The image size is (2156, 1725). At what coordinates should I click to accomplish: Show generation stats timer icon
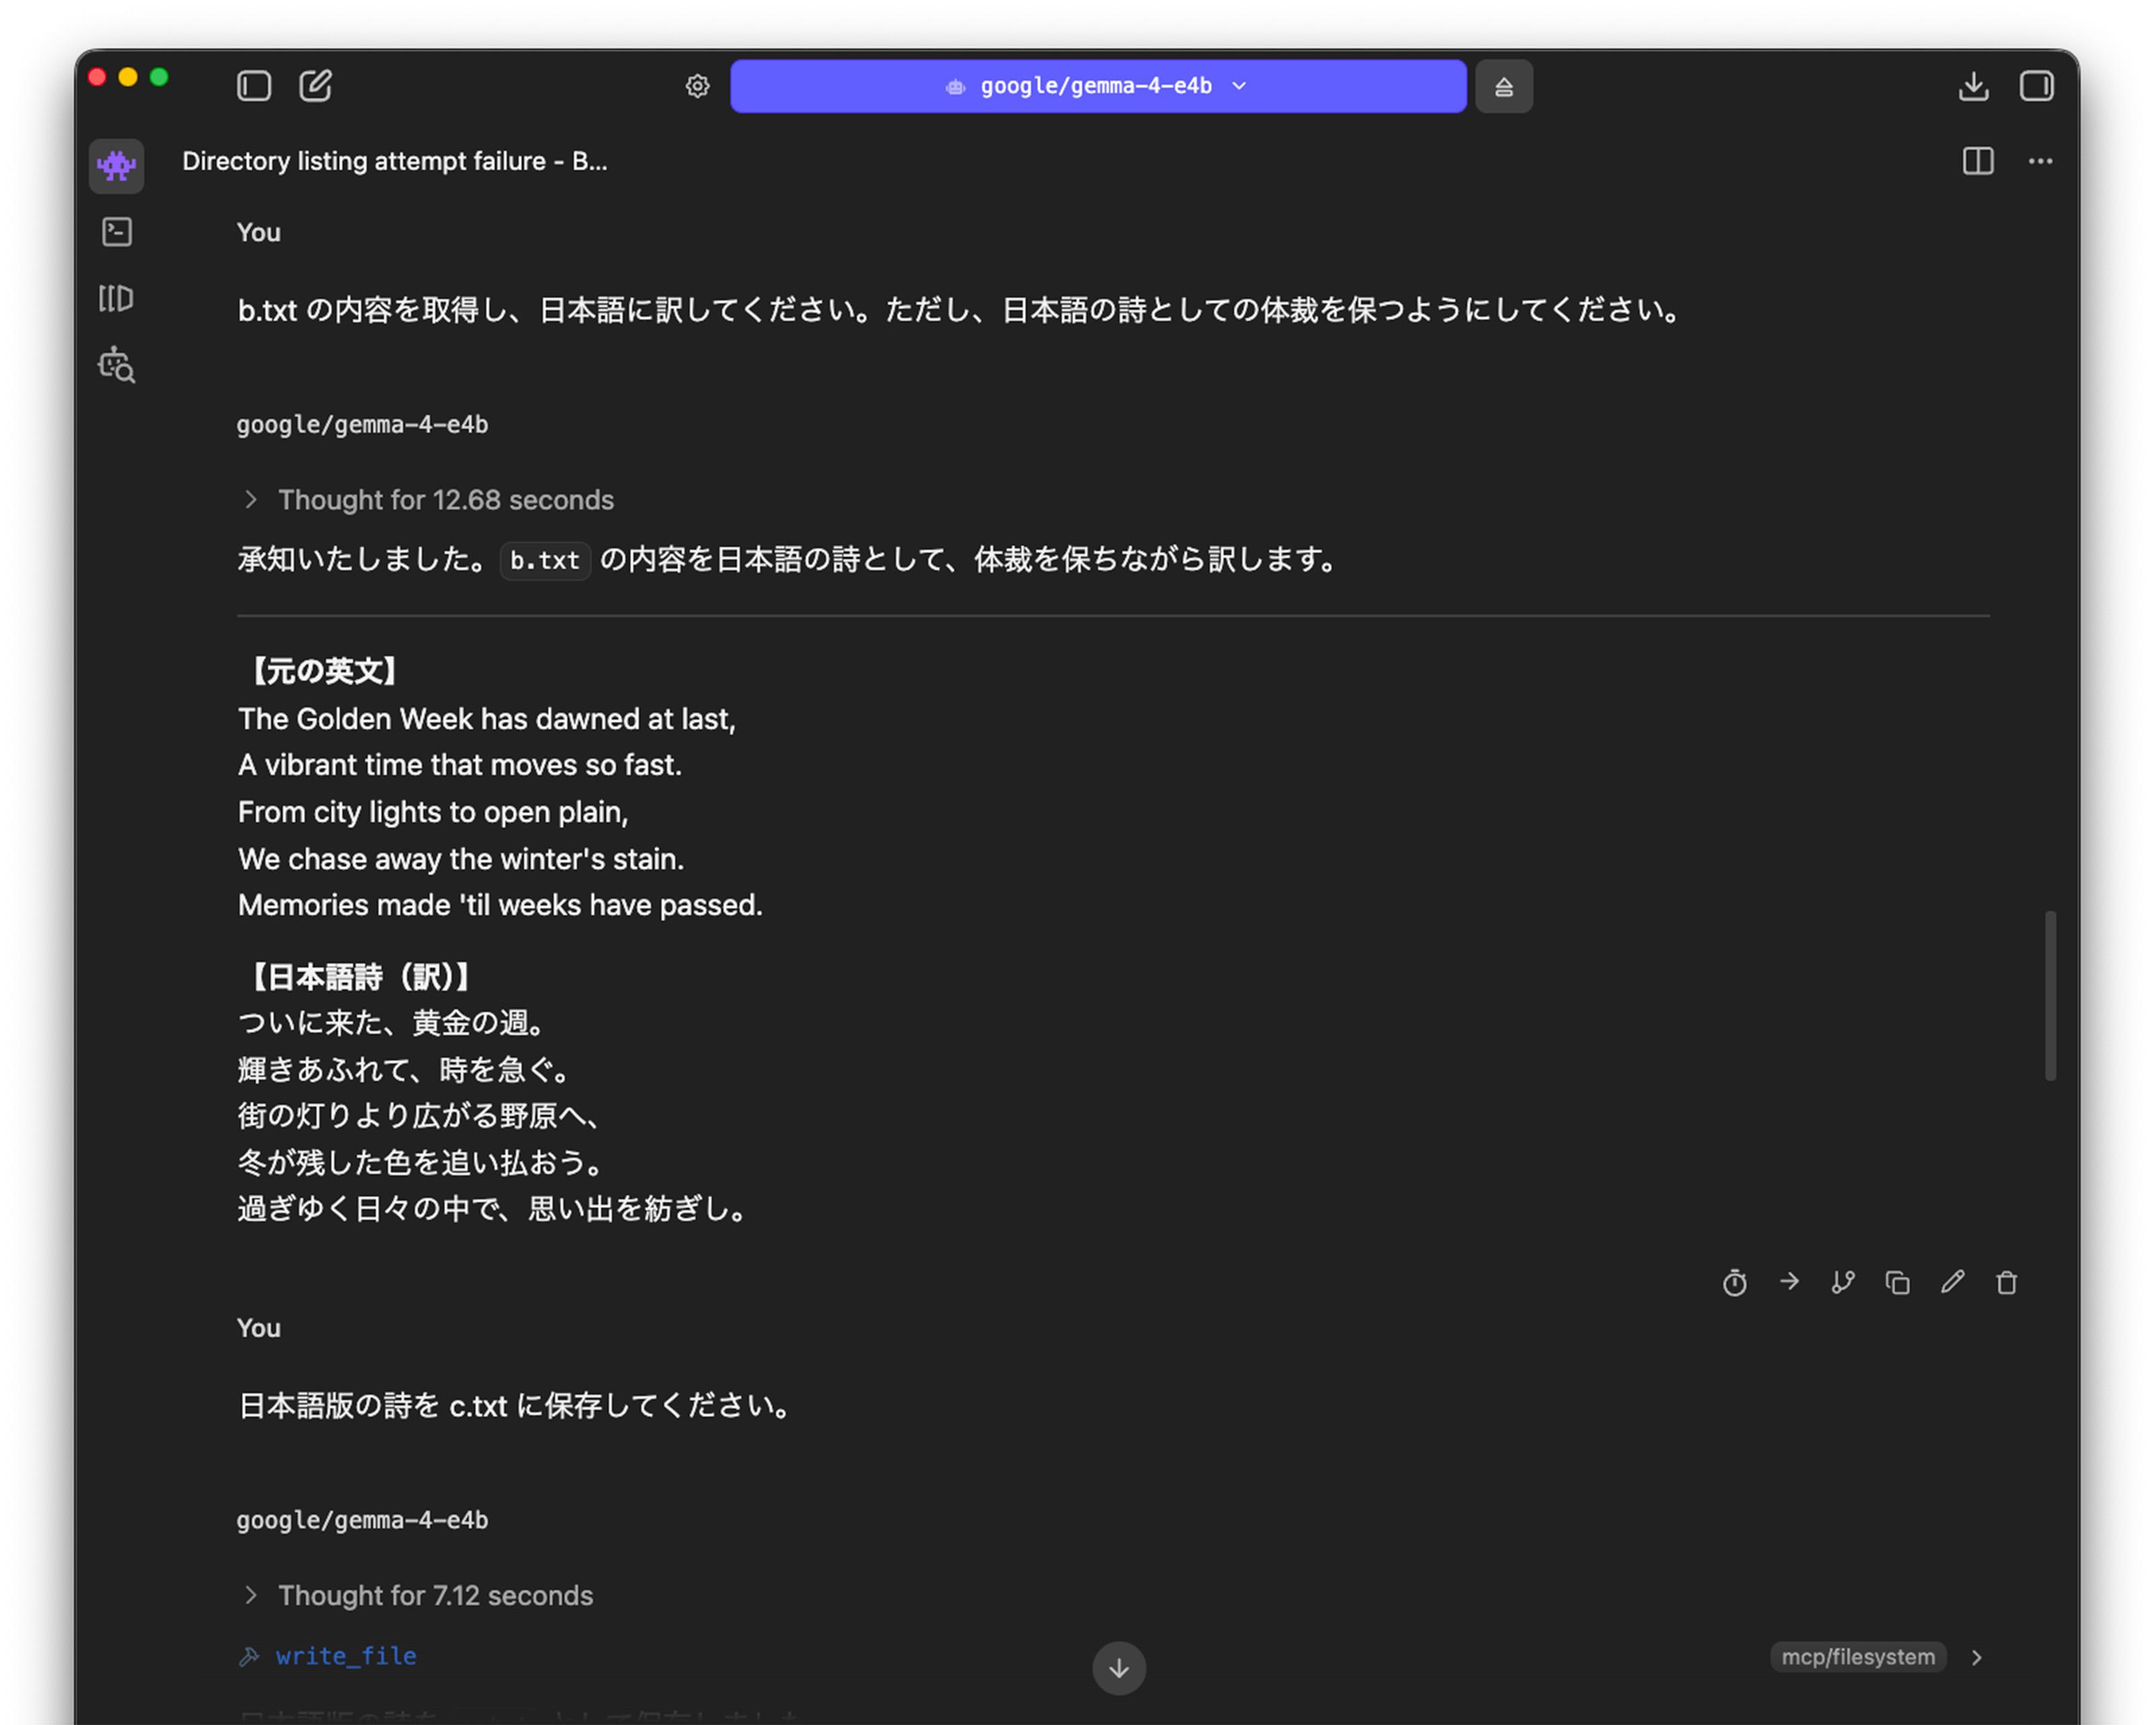click(1735, 1282)
